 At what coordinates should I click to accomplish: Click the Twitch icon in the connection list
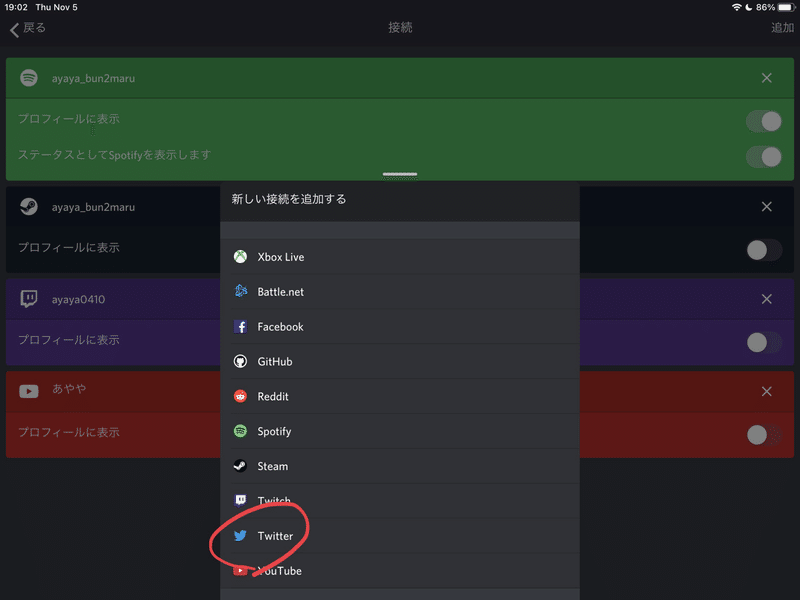click(240, 501)
